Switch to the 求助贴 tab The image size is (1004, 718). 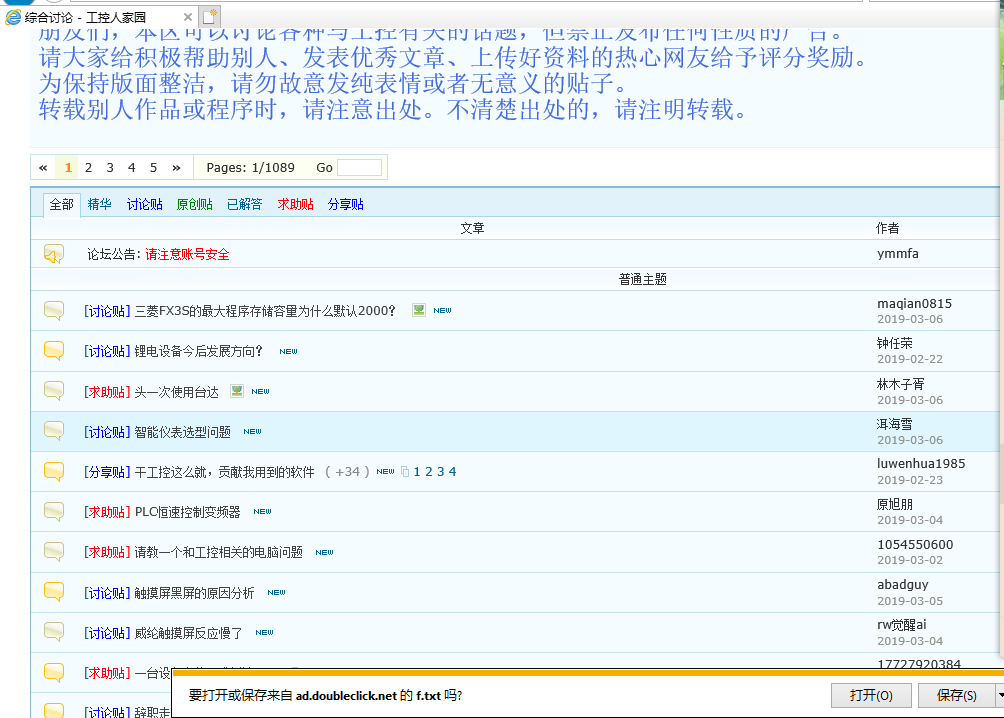click(295, 205)
